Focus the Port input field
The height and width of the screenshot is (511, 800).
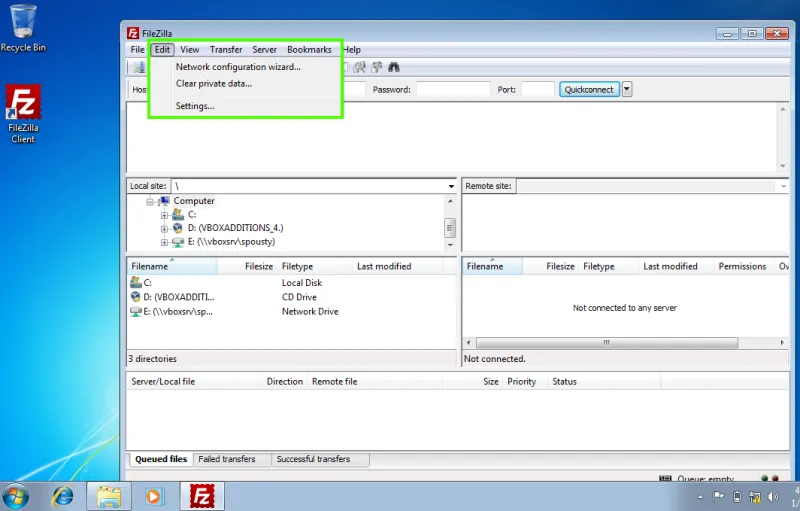(x=538, y=89)
